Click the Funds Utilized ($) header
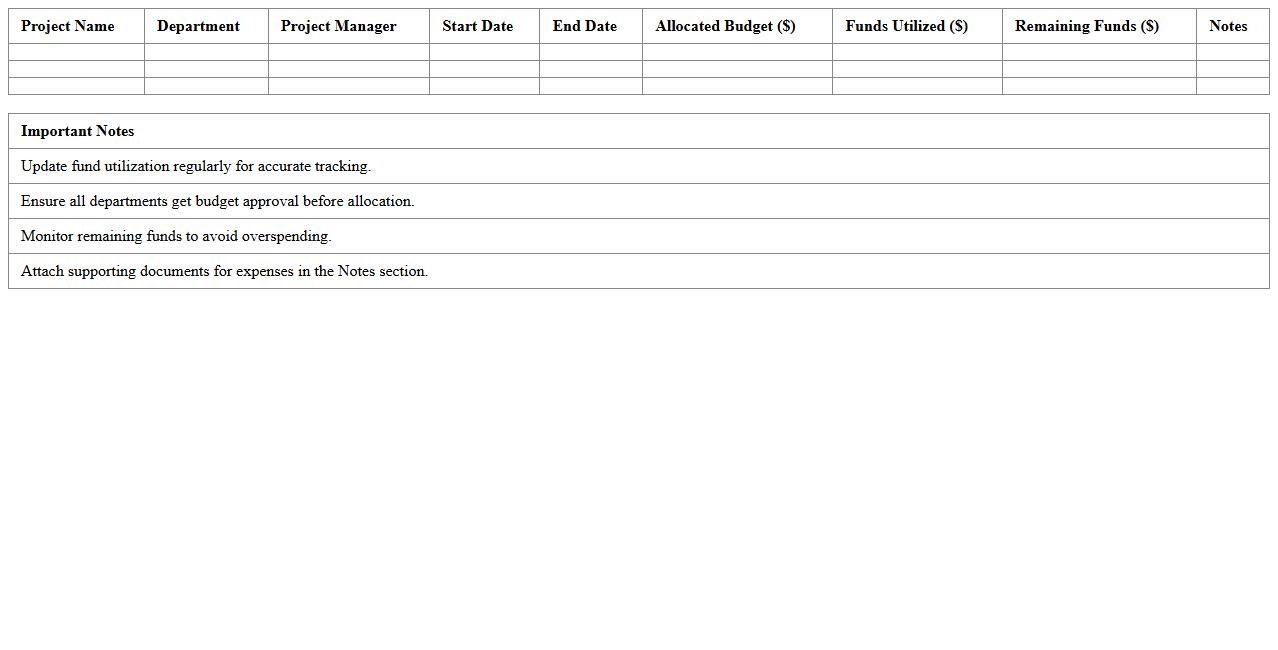Screen dimensions: 1278x650 (906, 26)
